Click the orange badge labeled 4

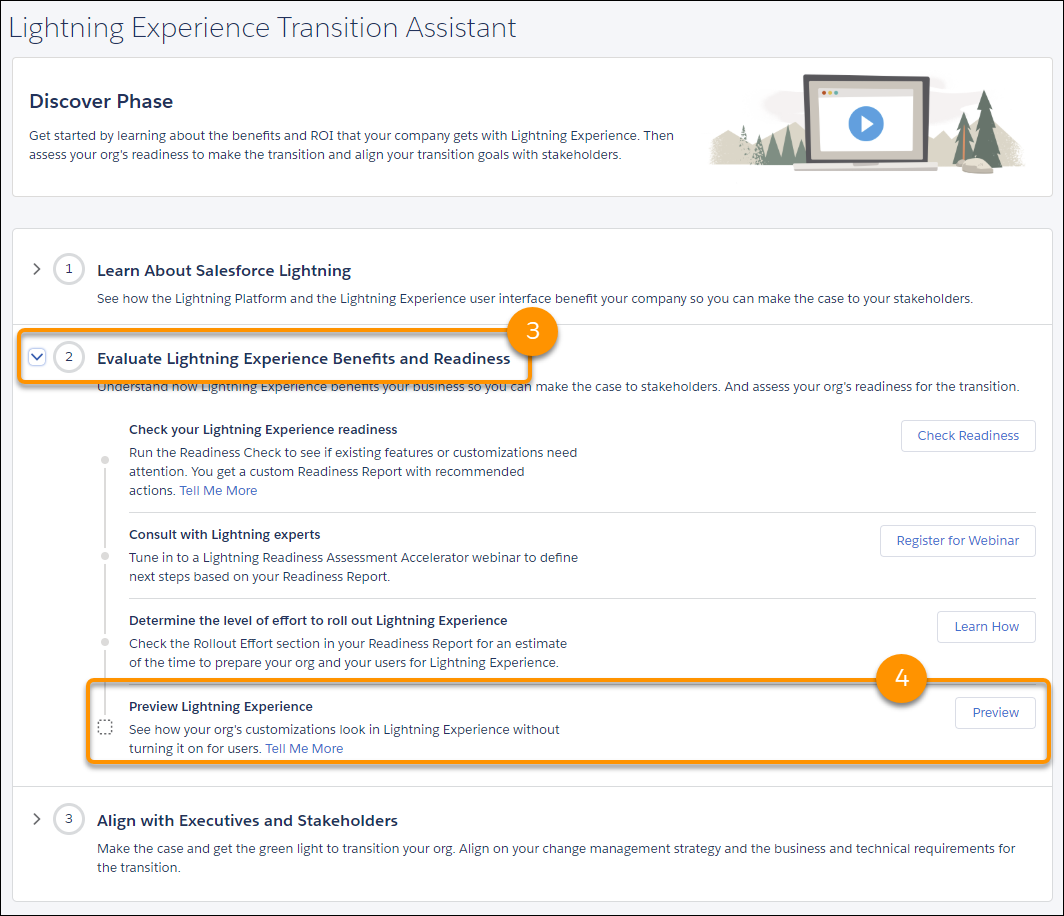click(902, 678)
